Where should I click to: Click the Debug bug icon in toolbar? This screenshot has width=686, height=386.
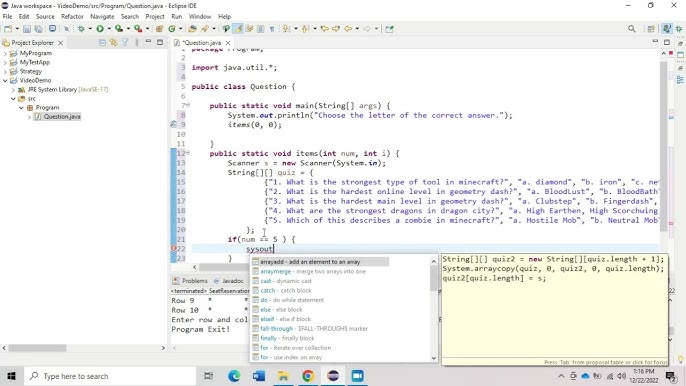point(81,29)
